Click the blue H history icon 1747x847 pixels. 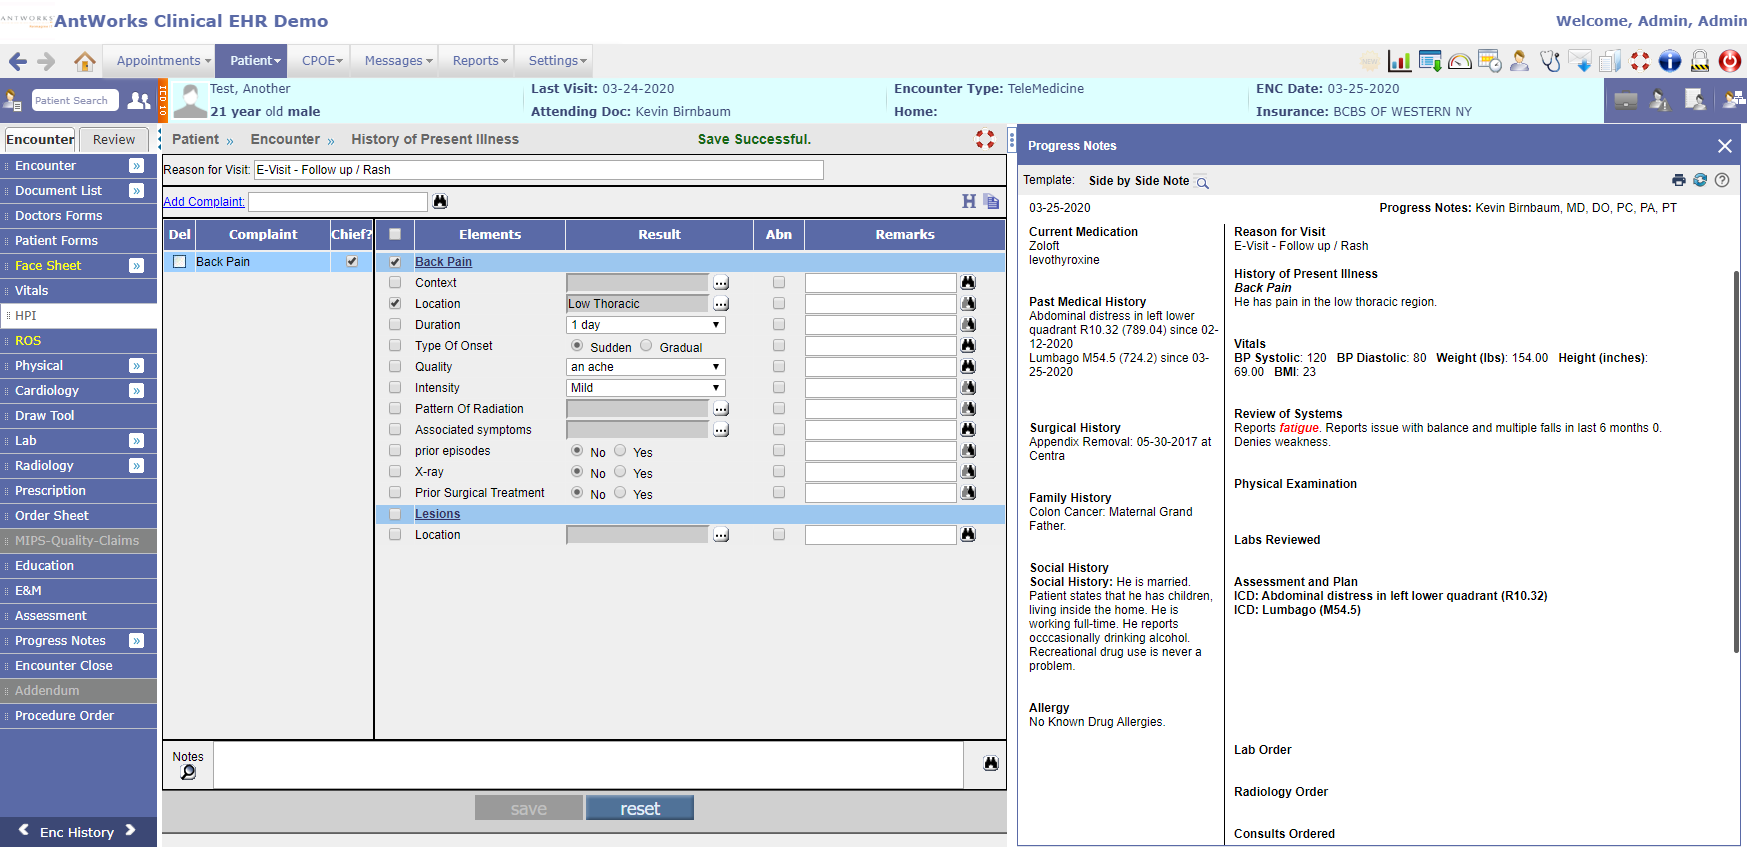coord(969,201)
